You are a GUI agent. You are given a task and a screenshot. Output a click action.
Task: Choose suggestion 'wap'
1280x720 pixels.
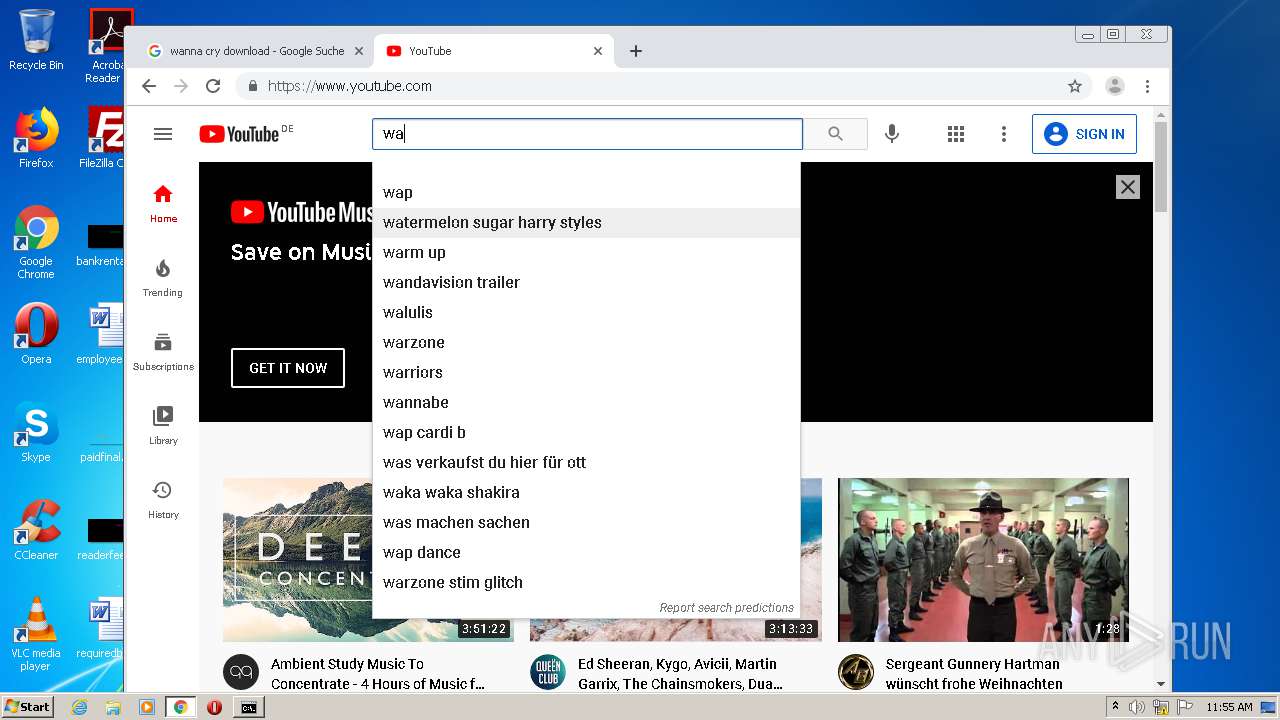tap(586, 192)
